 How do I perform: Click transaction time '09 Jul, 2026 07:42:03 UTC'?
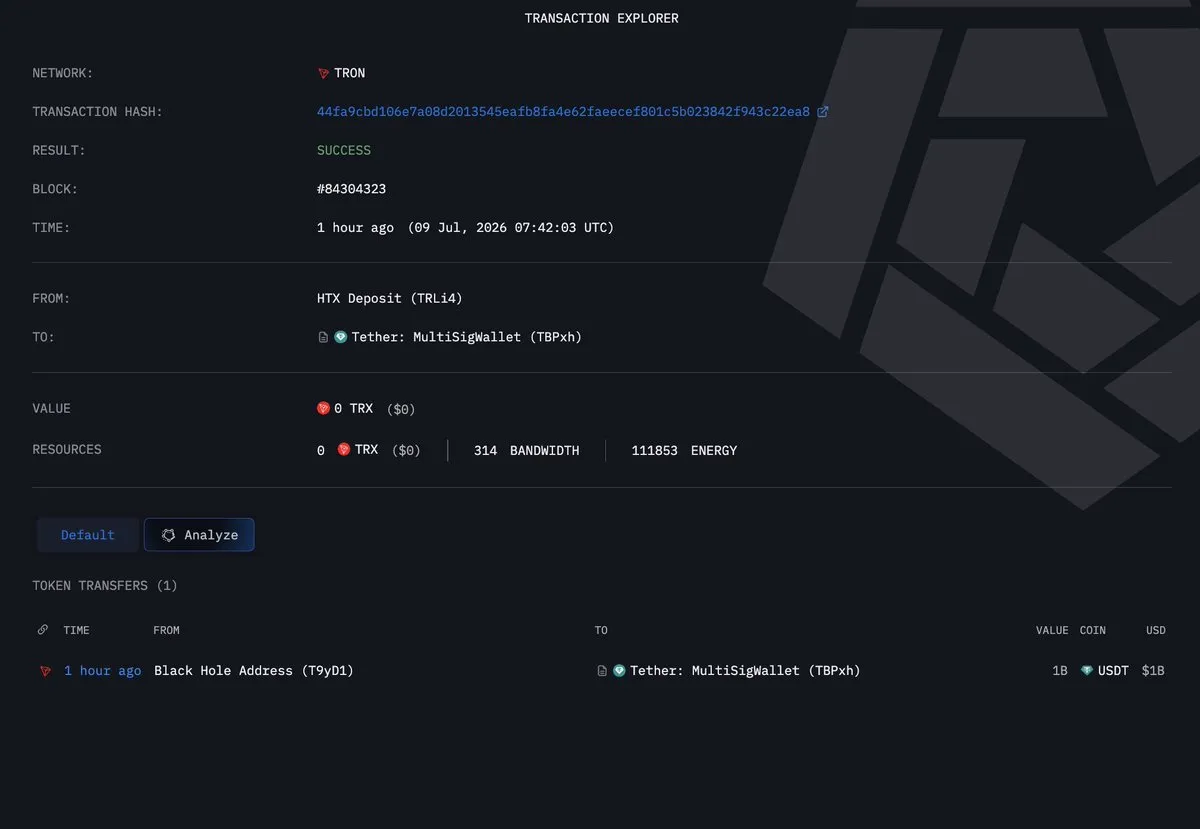(511, 228)
